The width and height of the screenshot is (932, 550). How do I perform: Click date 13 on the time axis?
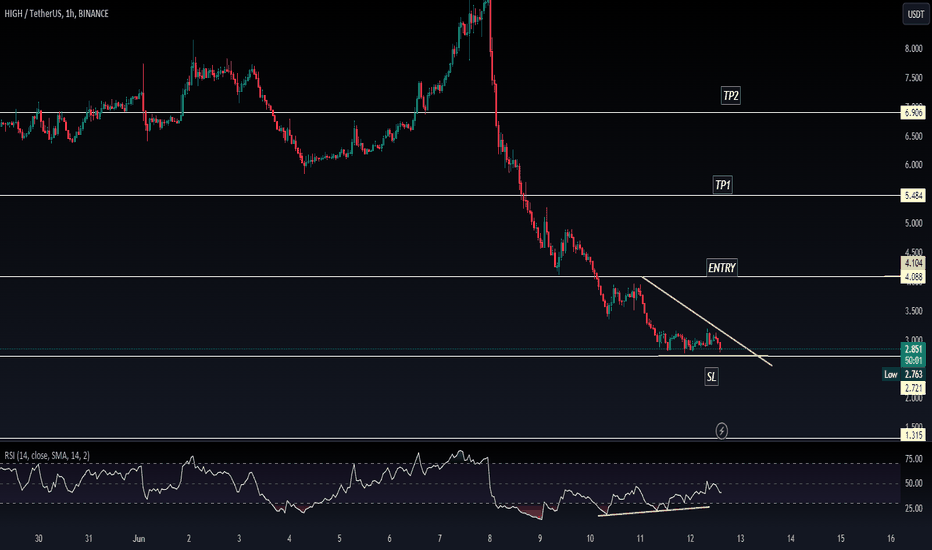pos(740,539)
